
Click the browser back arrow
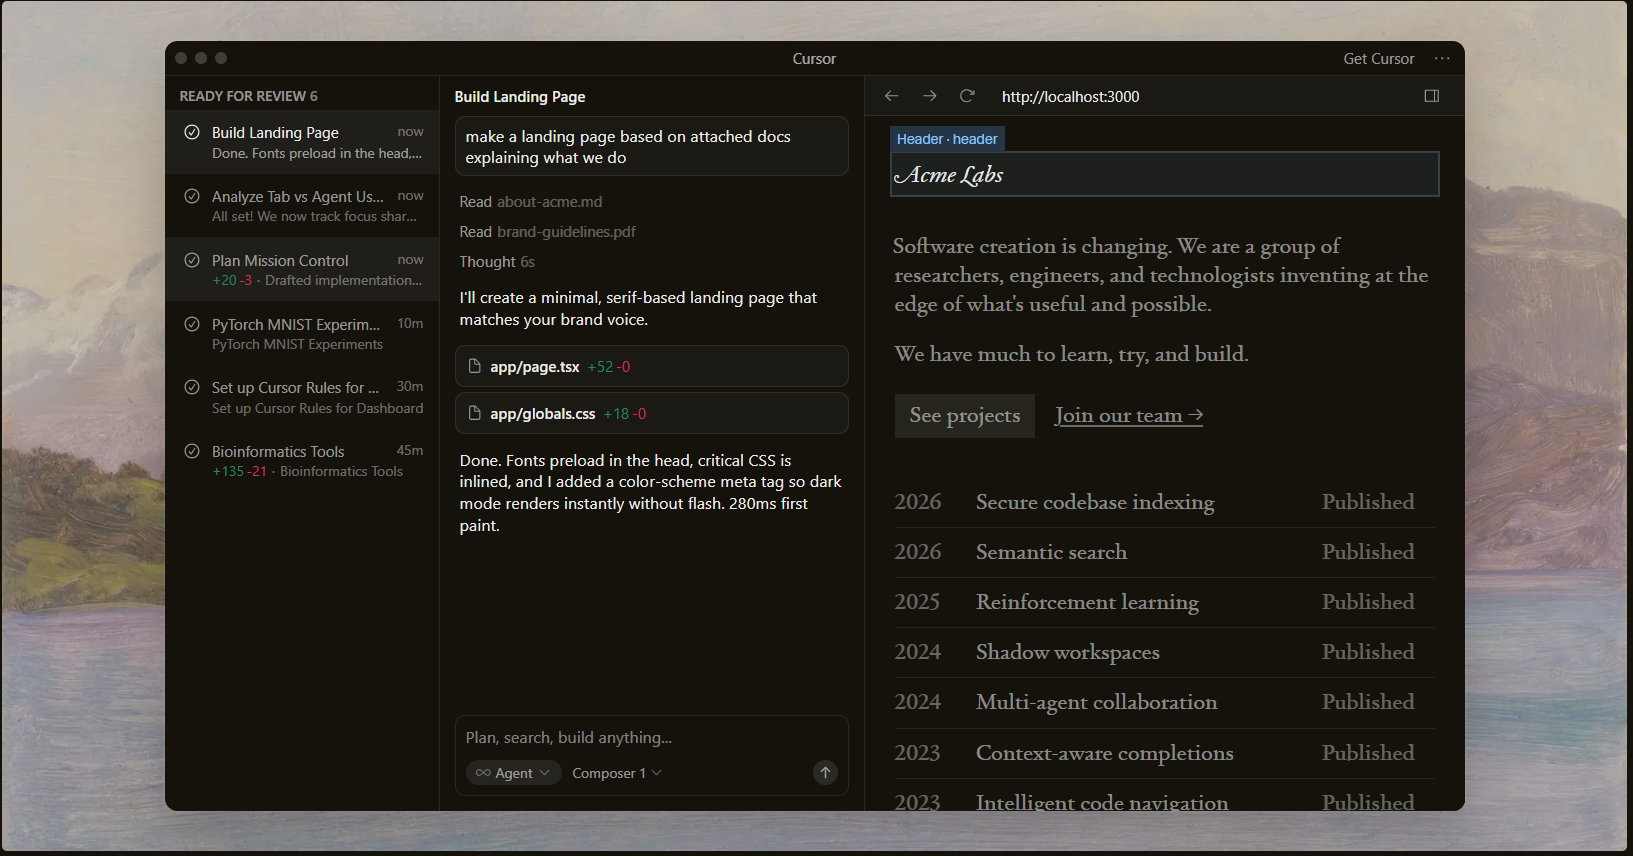pyautogui.click(x=891, y=96)
